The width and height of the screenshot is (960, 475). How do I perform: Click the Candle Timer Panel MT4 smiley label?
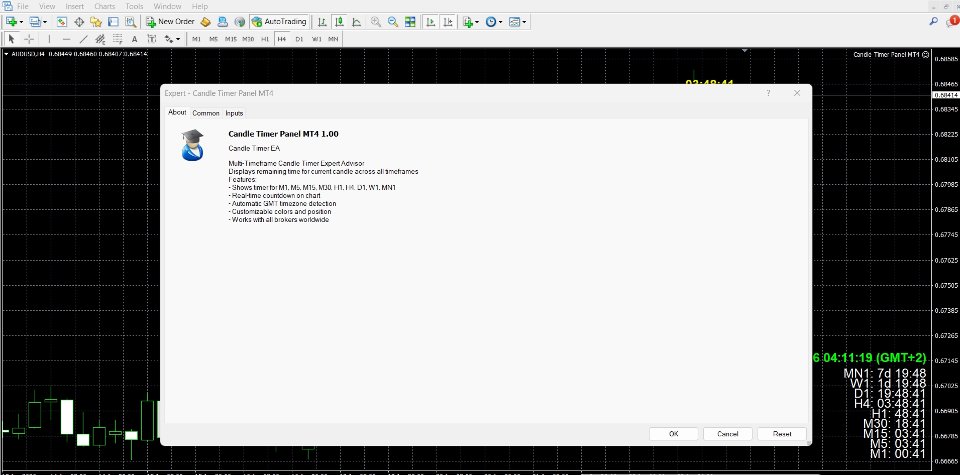point(891,54)
